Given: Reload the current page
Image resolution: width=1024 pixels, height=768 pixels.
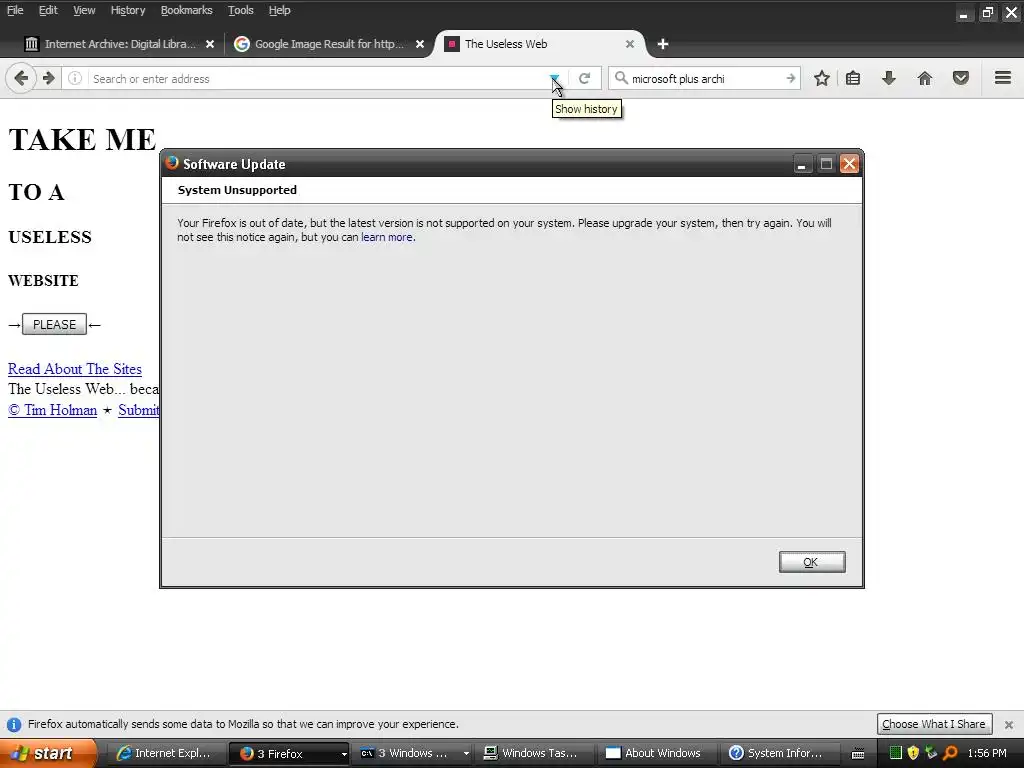Looking at the screenshot, I should point(584,78).
